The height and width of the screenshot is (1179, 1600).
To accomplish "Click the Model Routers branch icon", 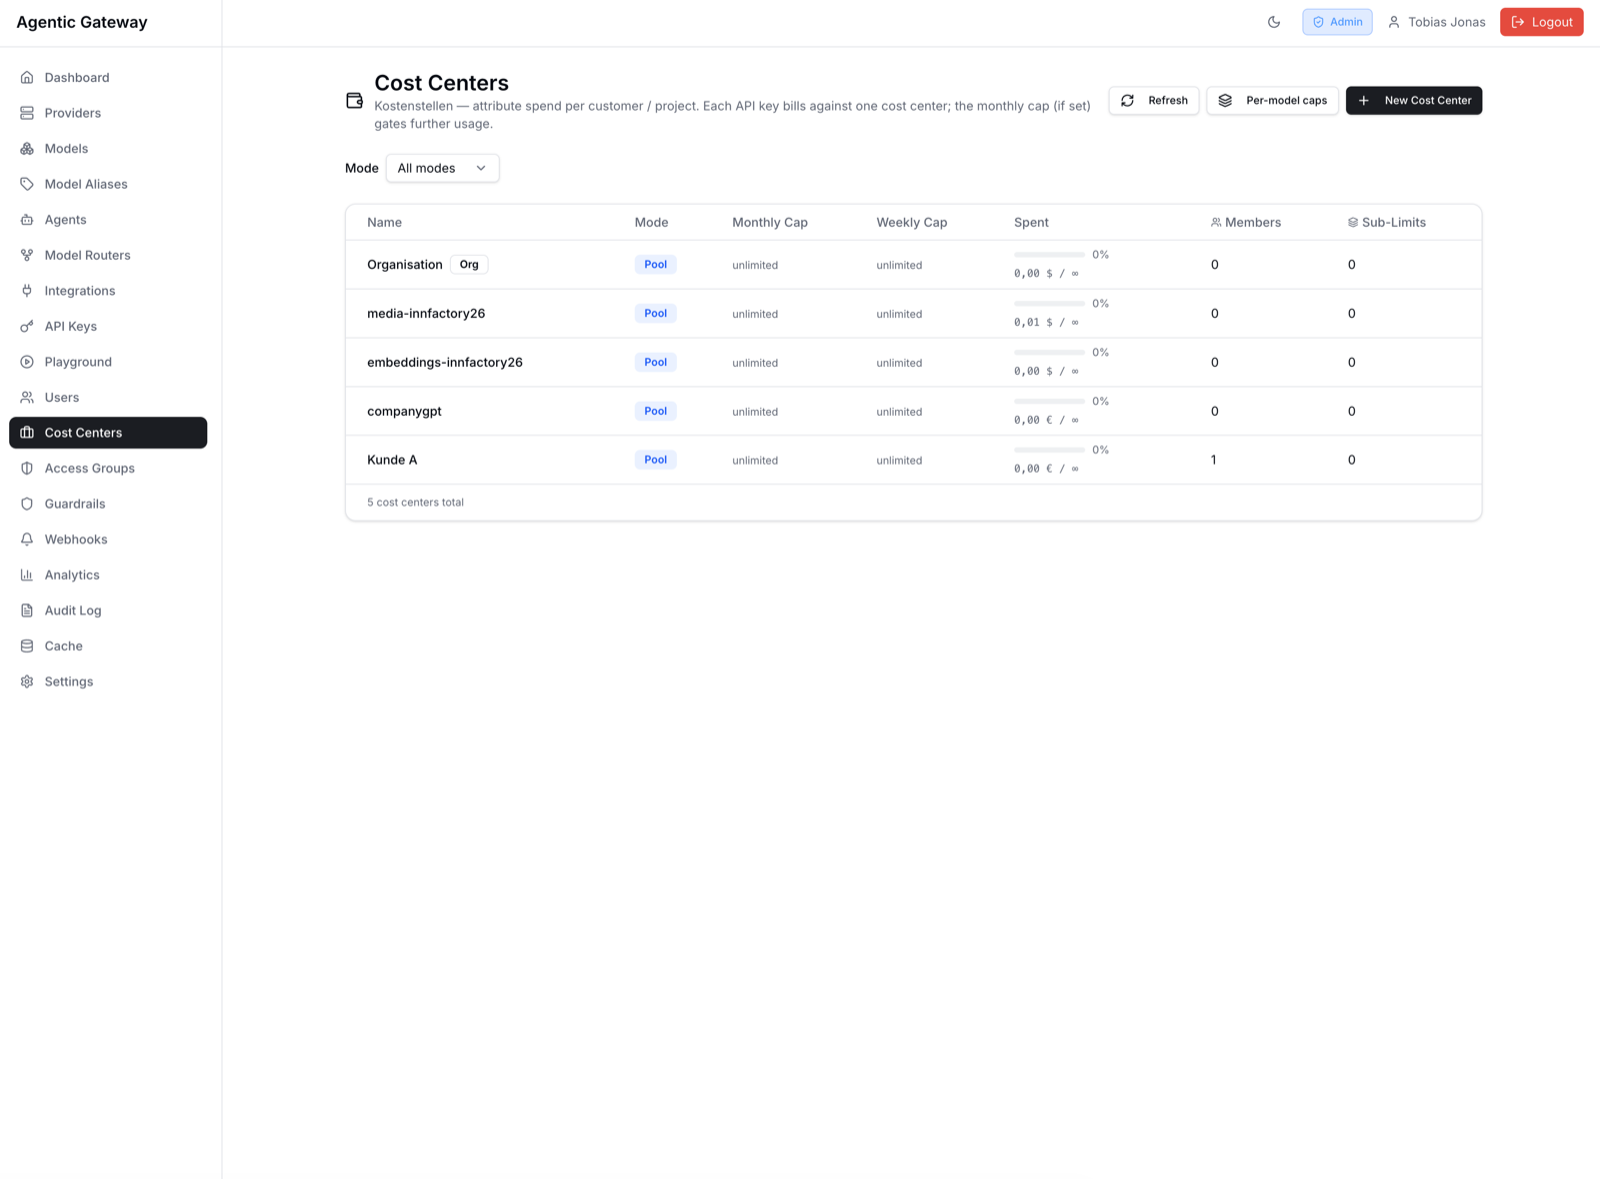I will point(27,255).
